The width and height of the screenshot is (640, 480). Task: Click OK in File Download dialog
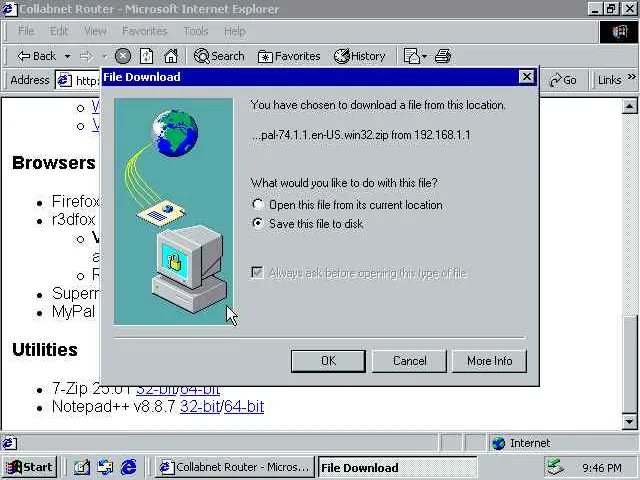pos(328,361)
